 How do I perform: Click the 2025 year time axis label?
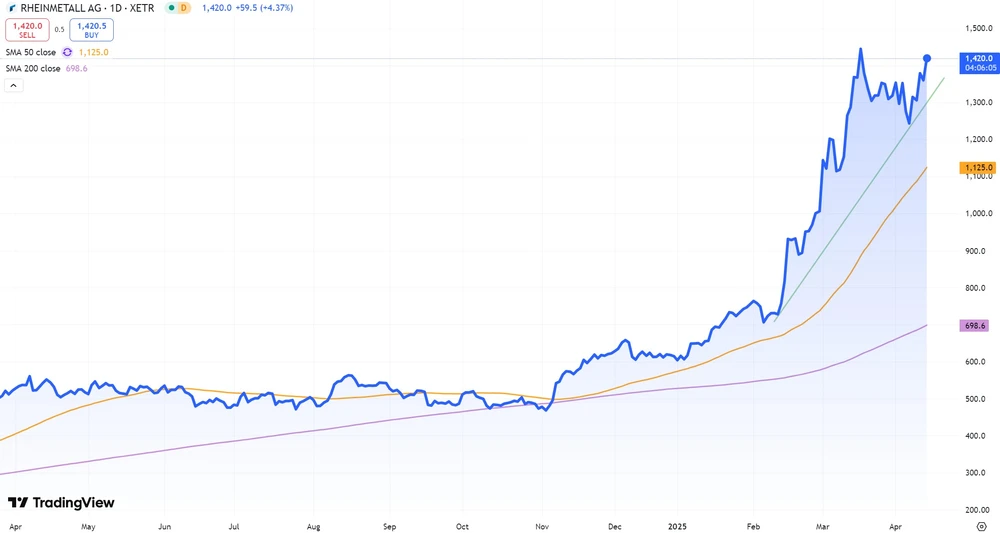coord(677,527)
